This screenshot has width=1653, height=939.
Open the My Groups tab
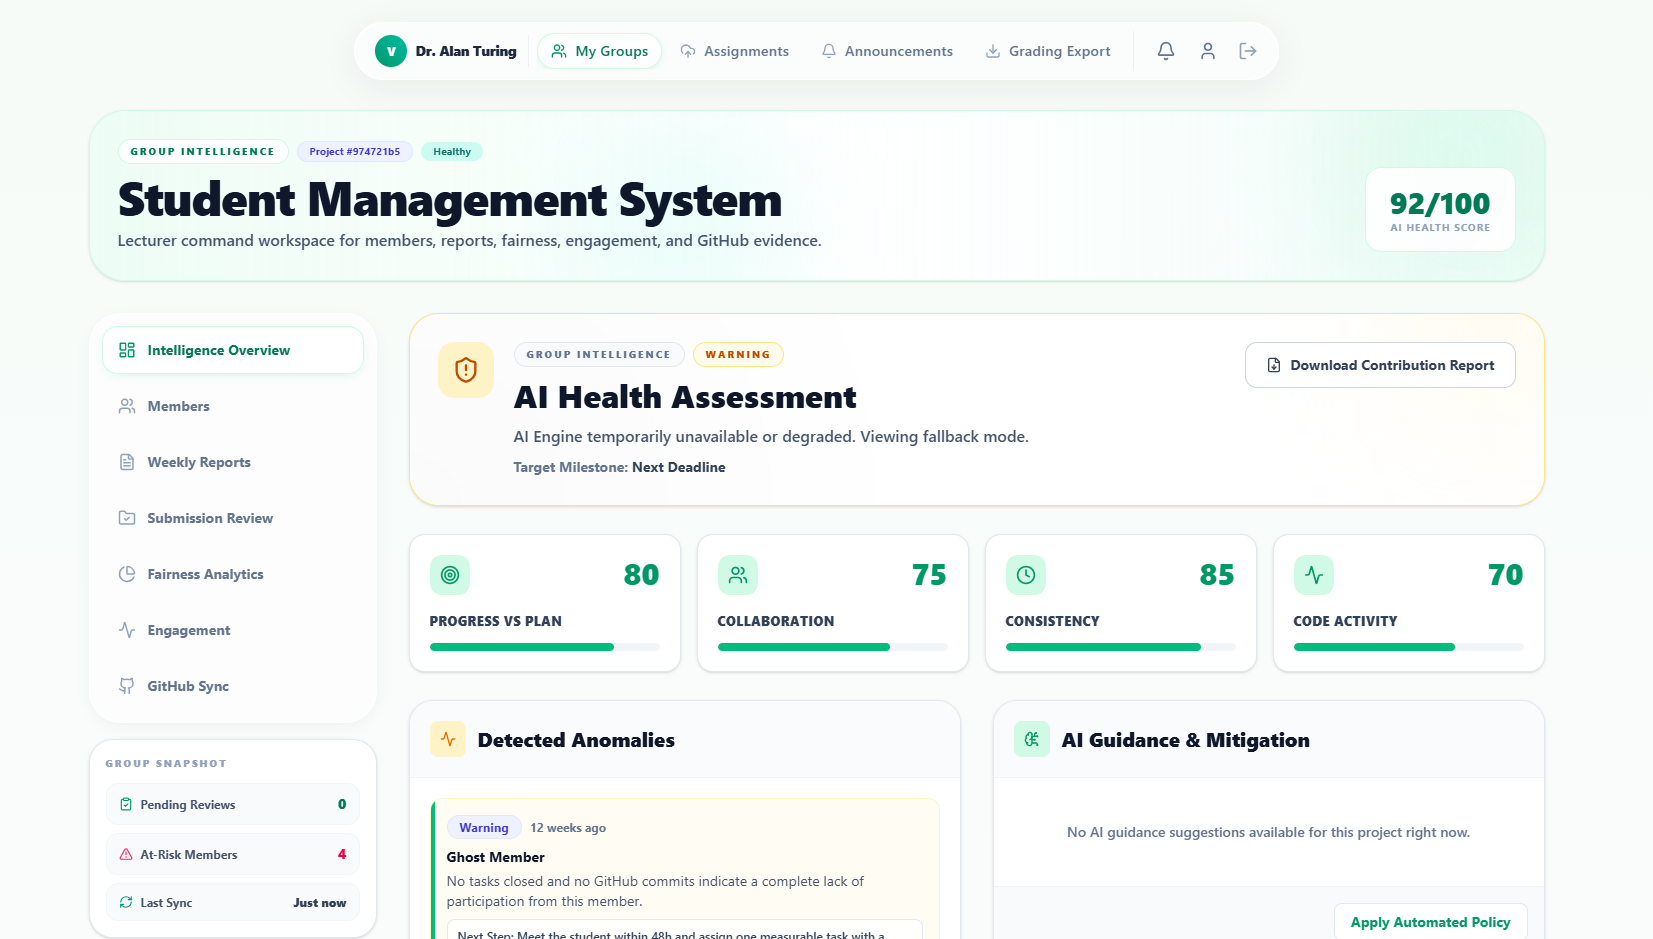(x=599, y=51)
